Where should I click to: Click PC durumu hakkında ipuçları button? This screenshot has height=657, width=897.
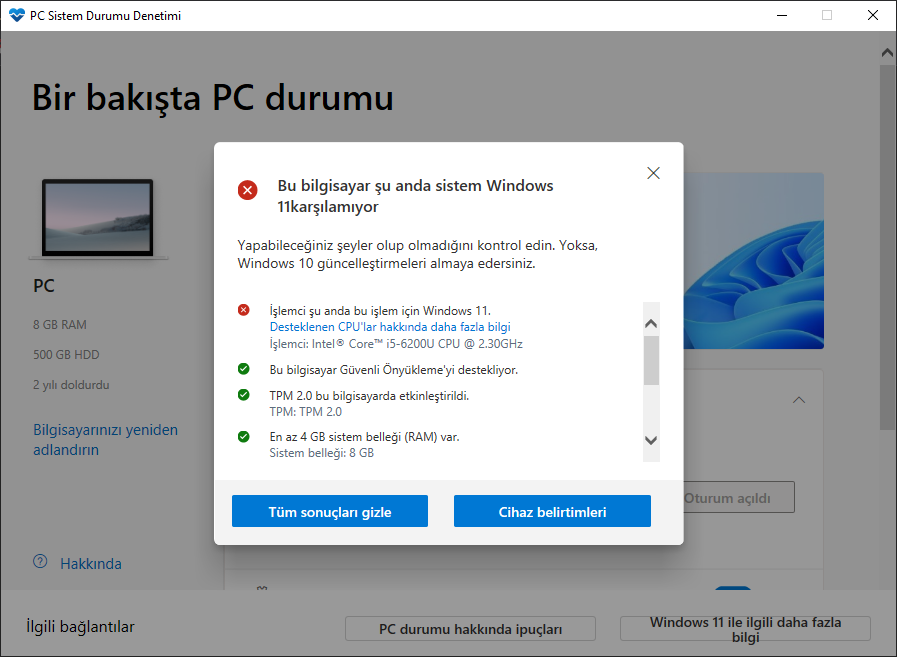[x=470, y=629]
